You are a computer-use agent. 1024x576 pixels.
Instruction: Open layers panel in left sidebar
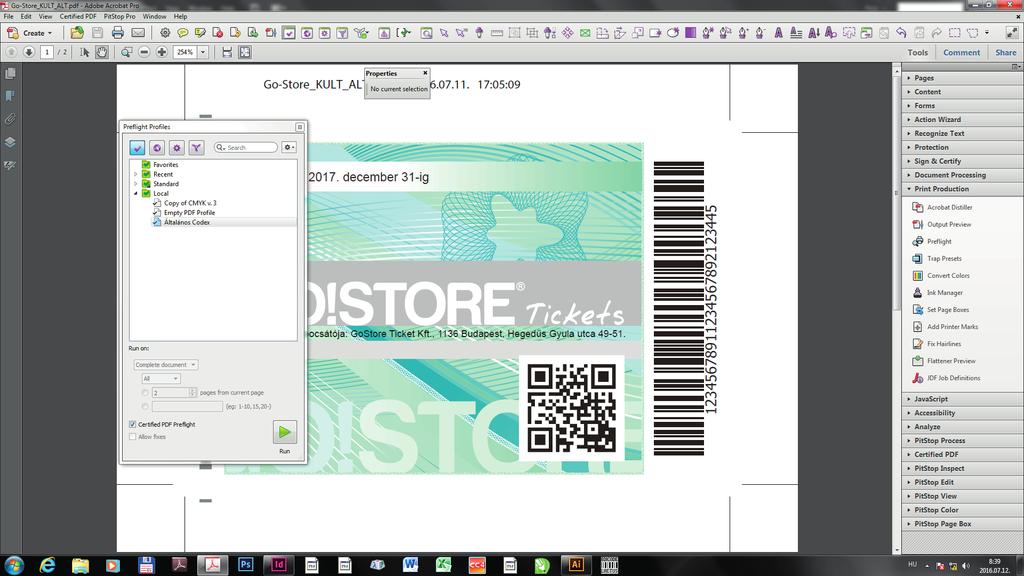coord(10,142)
